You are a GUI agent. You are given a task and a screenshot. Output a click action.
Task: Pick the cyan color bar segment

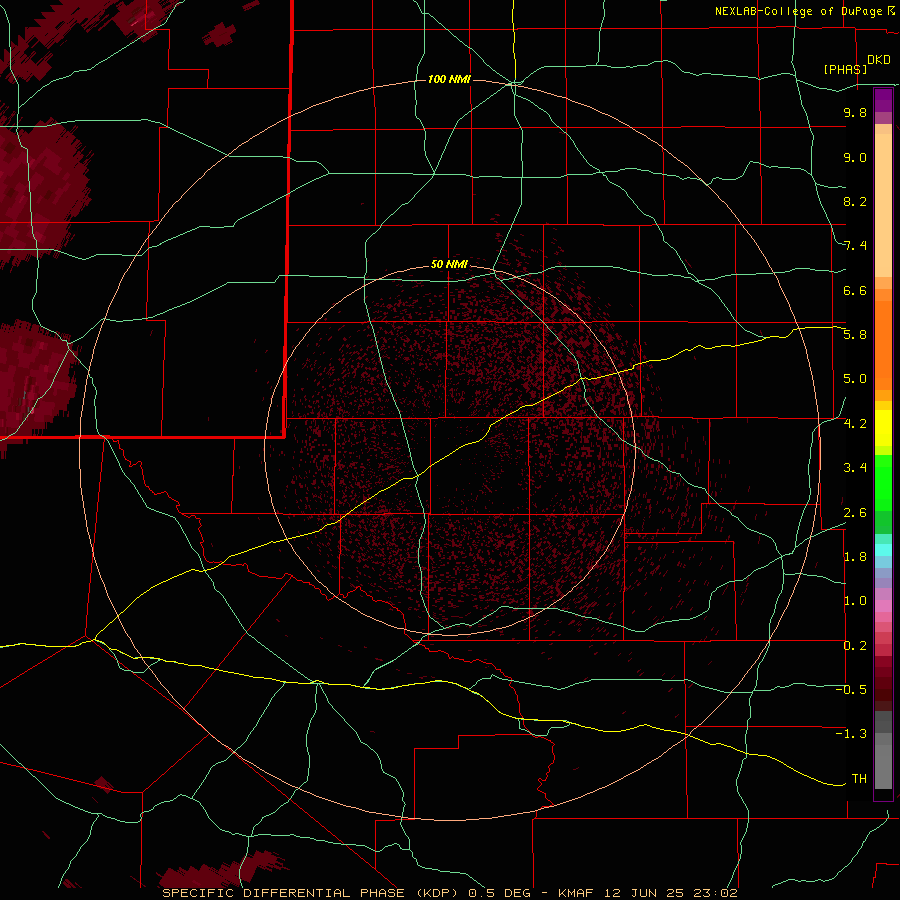click(883, 550)
